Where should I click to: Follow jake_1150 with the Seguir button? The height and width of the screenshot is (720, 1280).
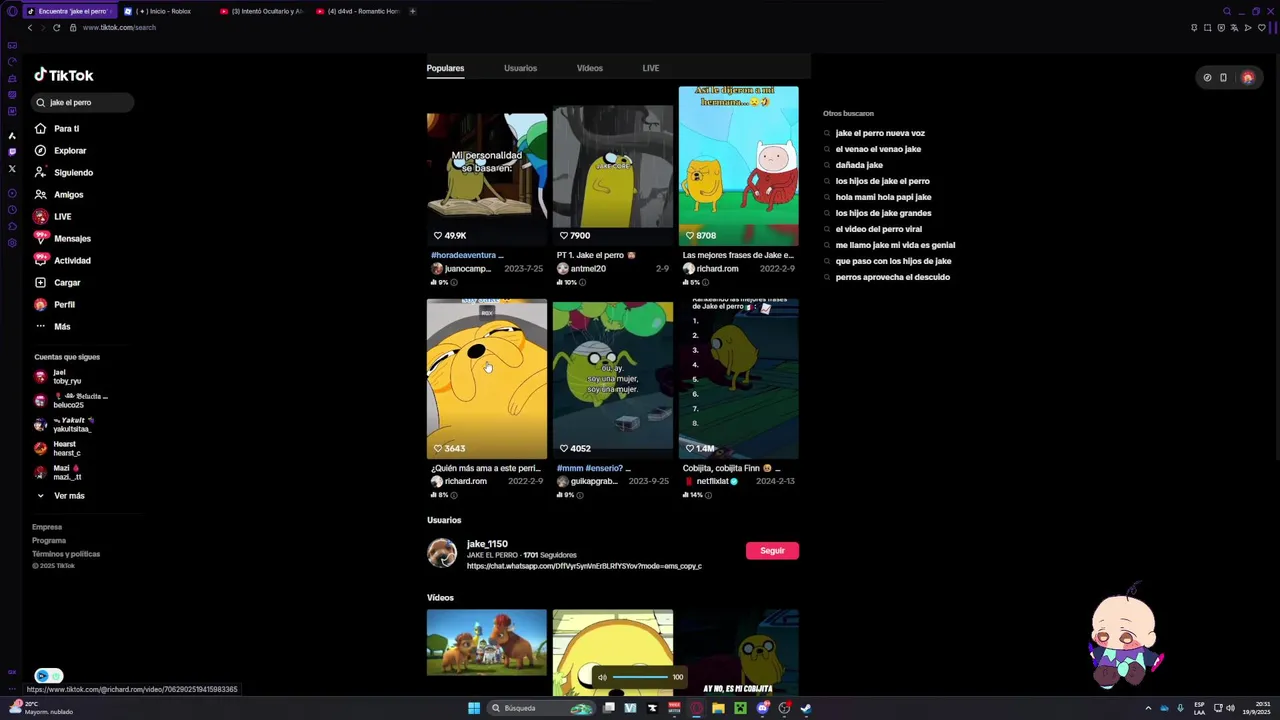[772, 550]
